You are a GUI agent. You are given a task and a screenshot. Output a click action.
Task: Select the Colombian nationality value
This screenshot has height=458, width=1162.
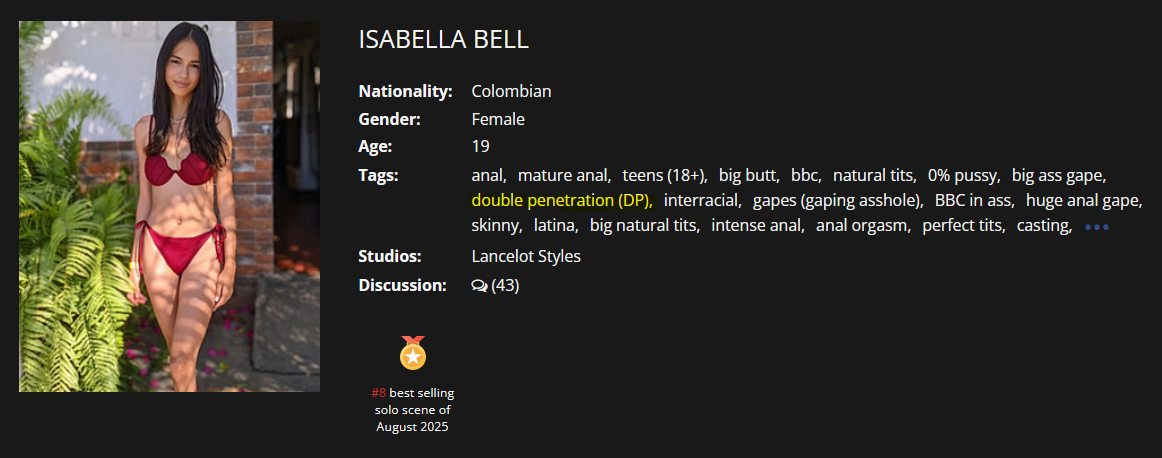[511, 91]
